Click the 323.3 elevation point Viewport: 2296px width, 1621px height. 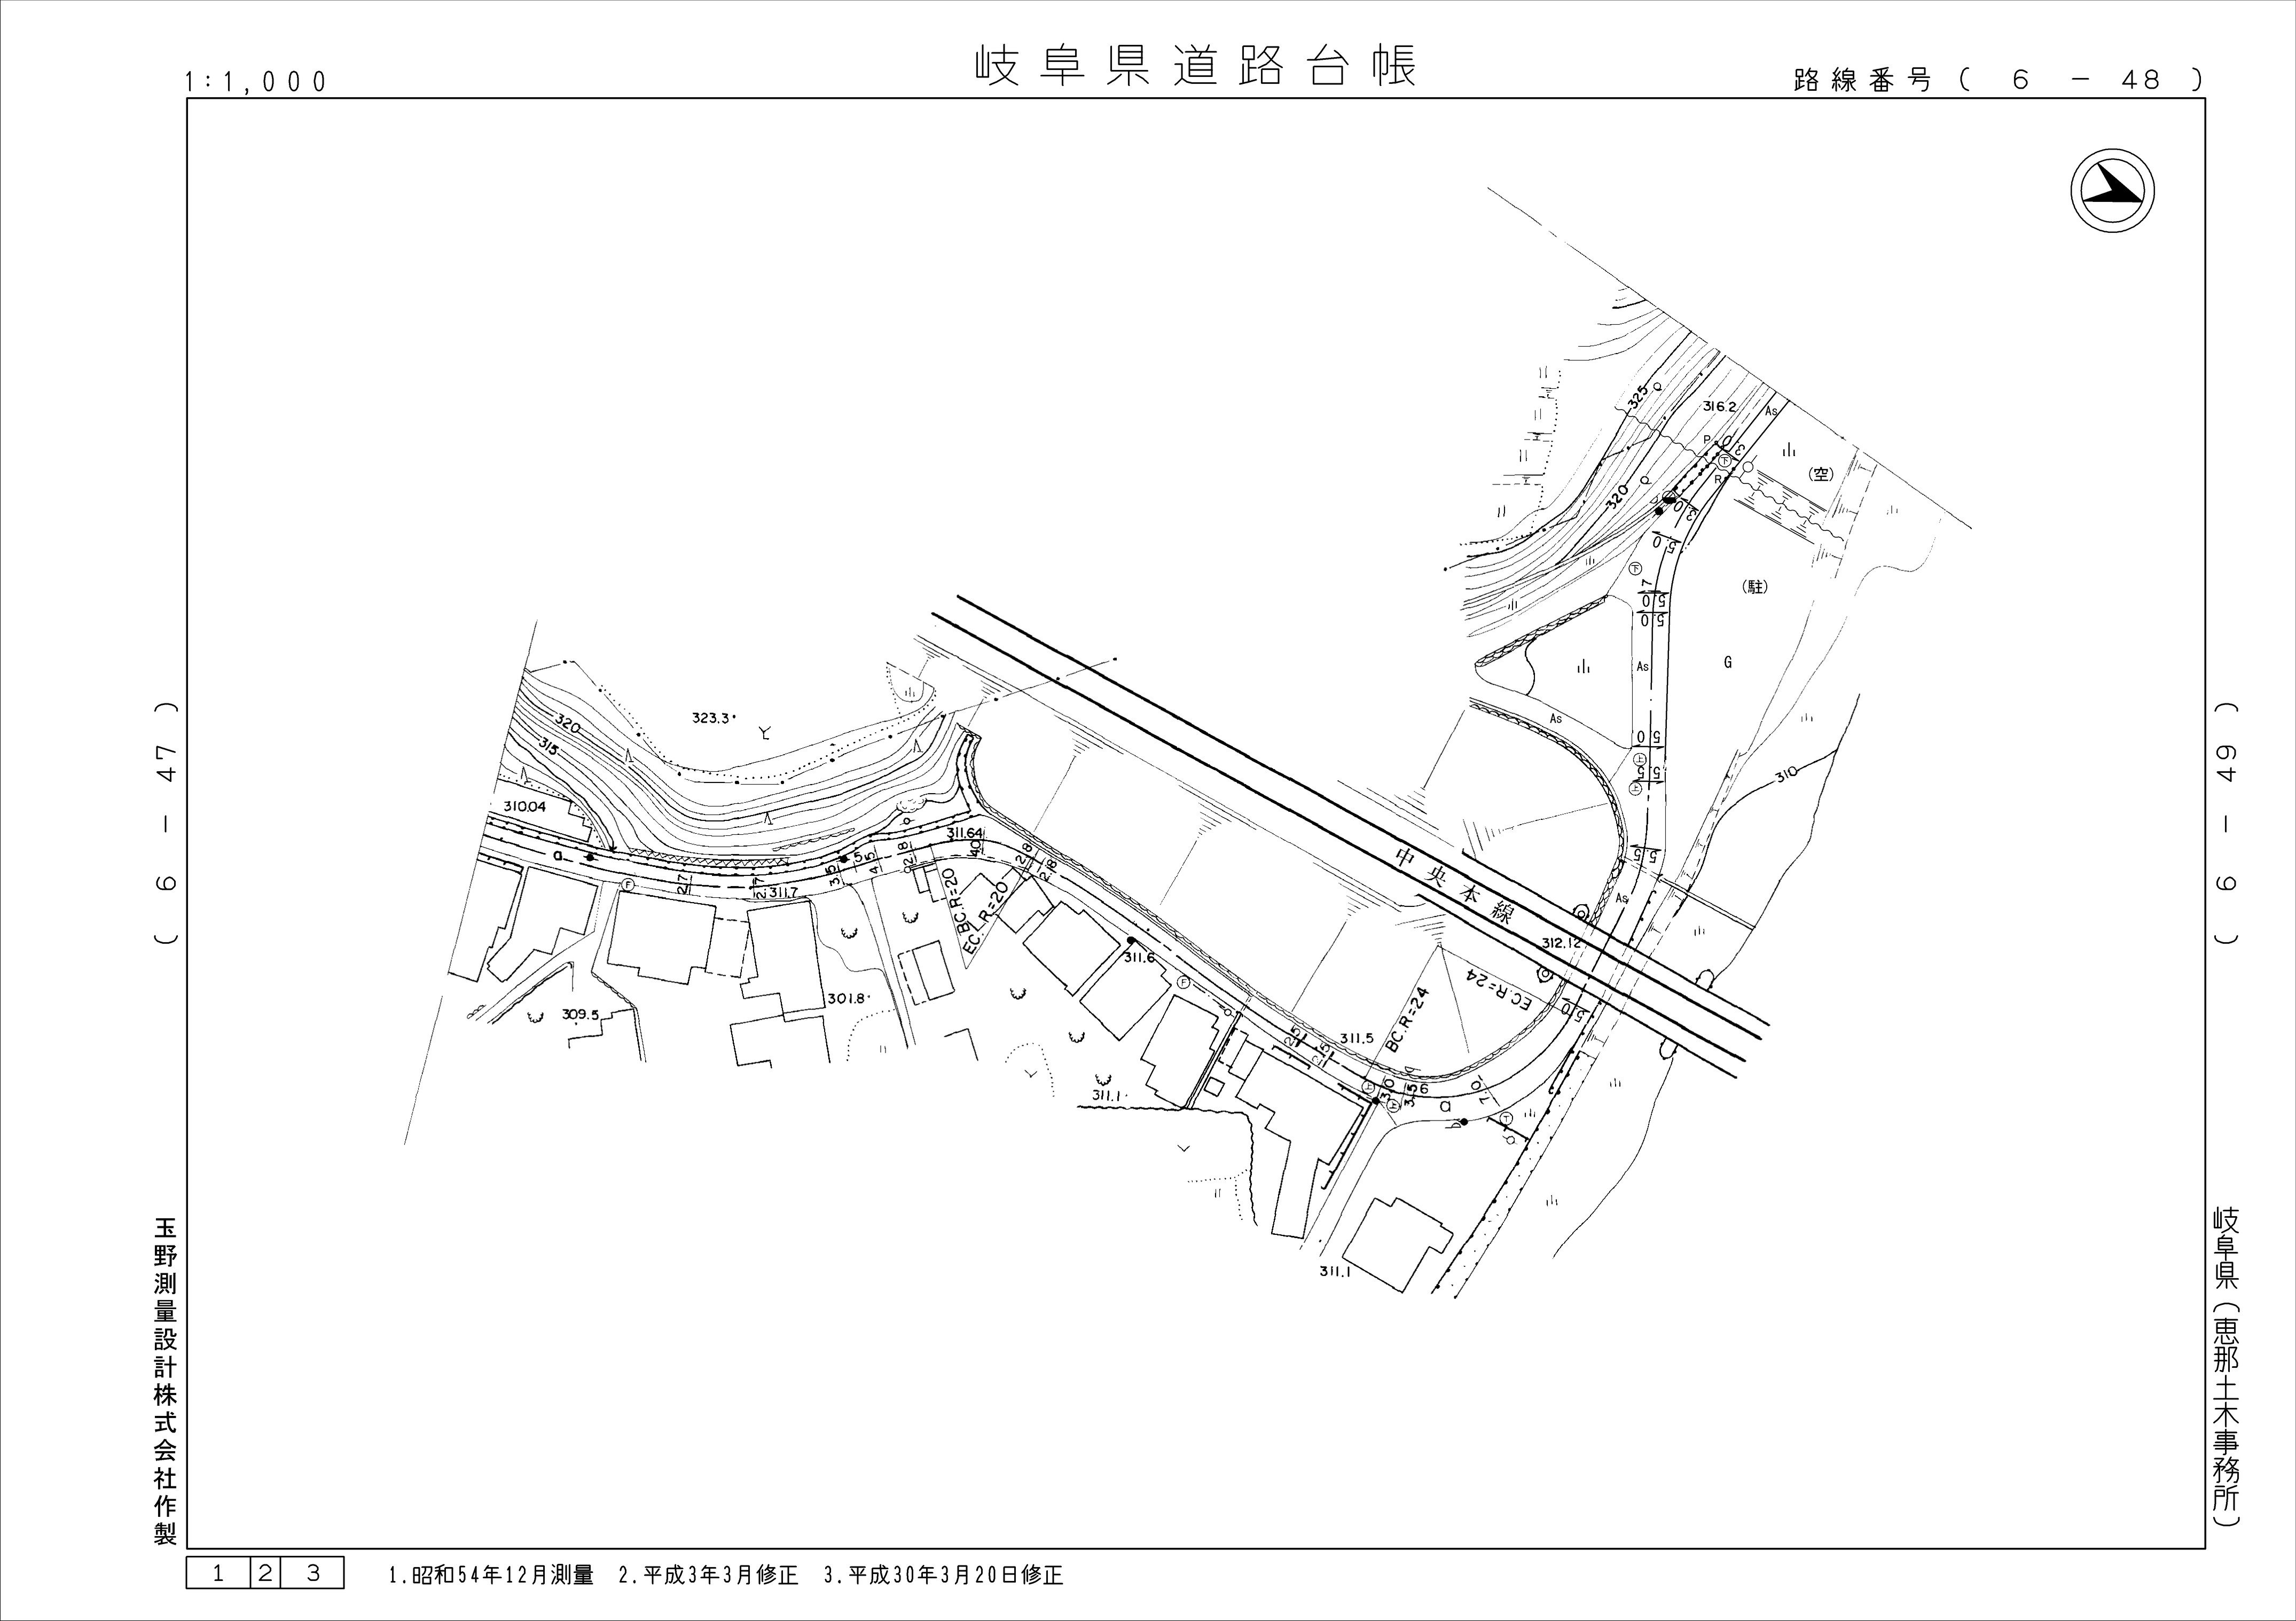pos(712,717)
